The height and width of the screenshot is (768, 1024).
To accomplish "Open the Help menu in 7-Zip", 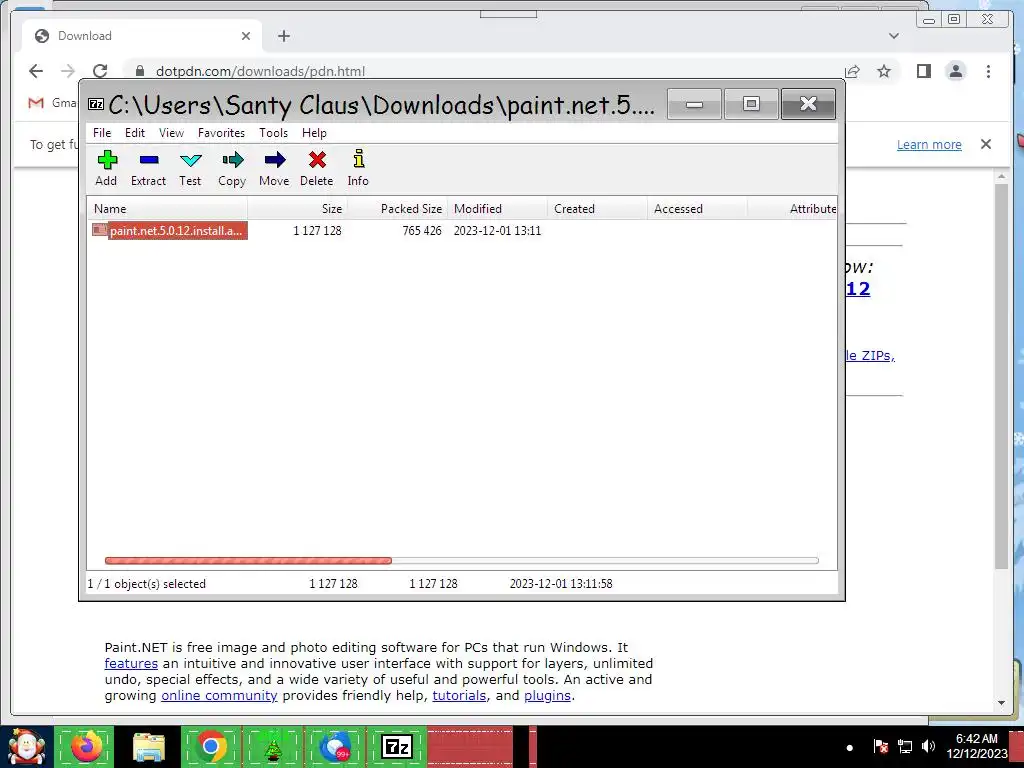I will click(314, 133).
